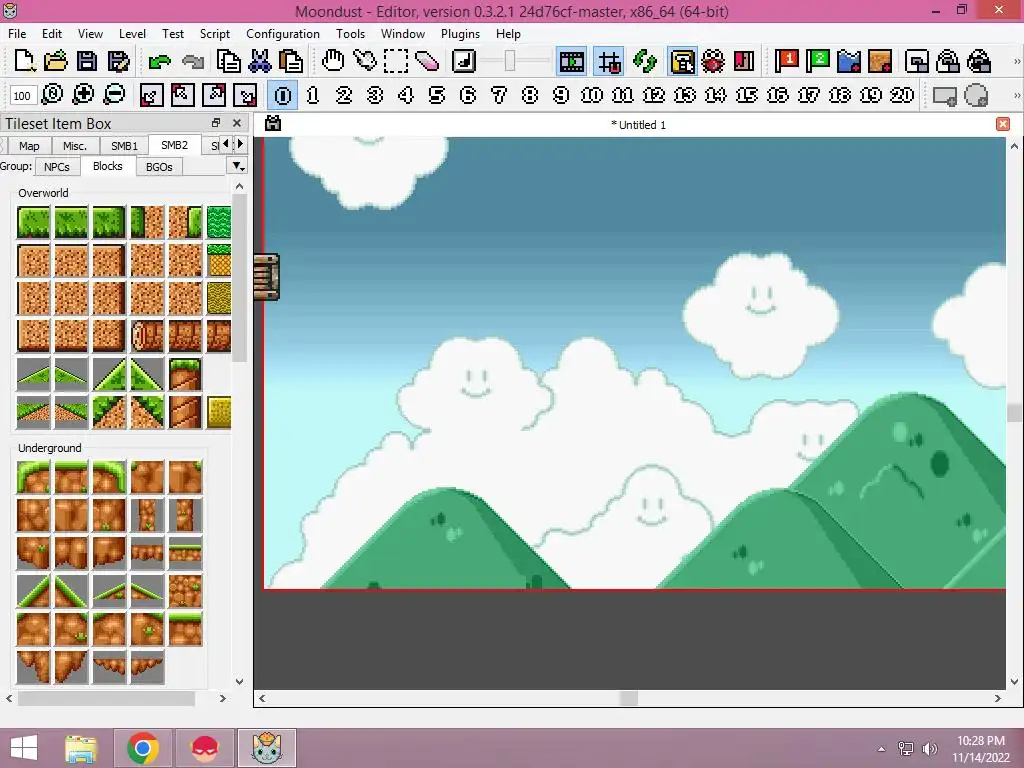The width and height of the screenshot is (1024, 768).
Task: Switch to section 0 button
Action: [283, 95]
